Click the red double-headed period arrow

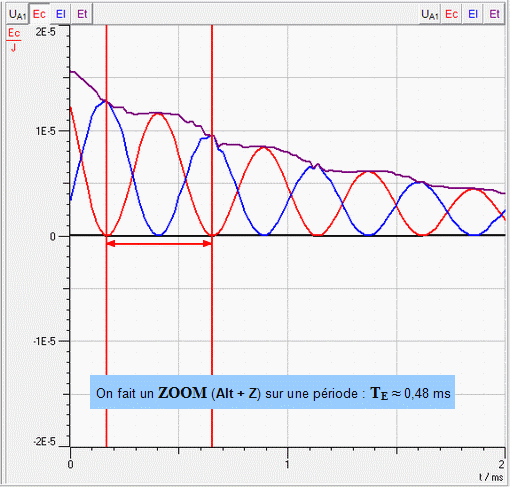[x=159, y=244]
